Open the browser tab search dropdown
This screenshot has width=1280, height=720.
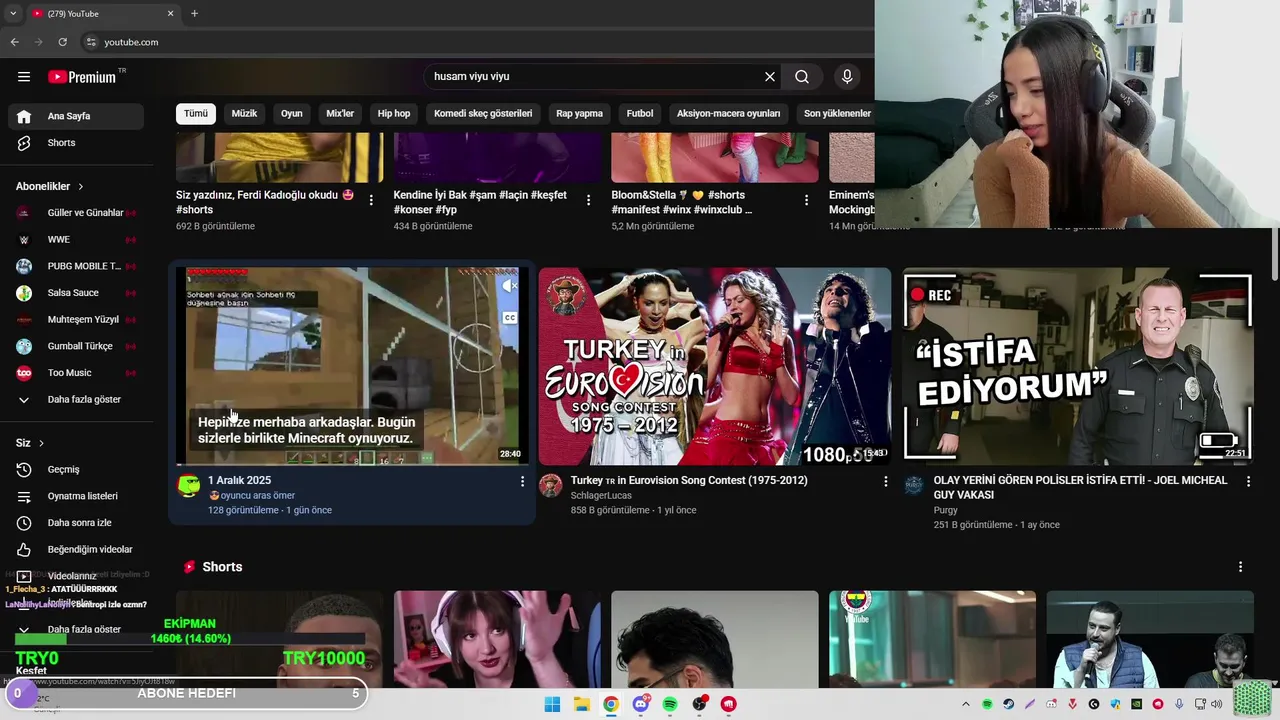tap(13, 14)
